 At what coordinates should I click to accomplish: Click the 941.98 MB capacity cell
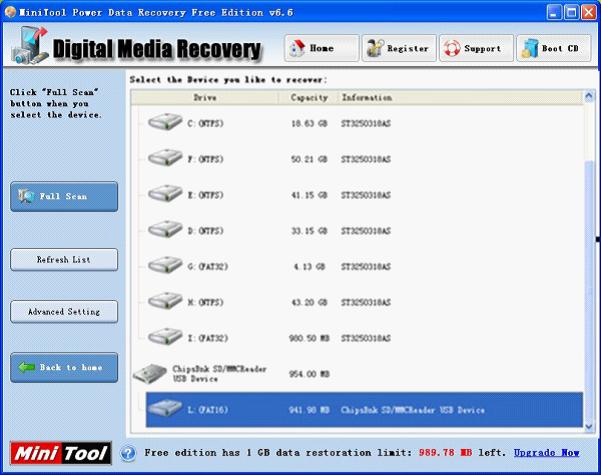[x=309, y=410]
